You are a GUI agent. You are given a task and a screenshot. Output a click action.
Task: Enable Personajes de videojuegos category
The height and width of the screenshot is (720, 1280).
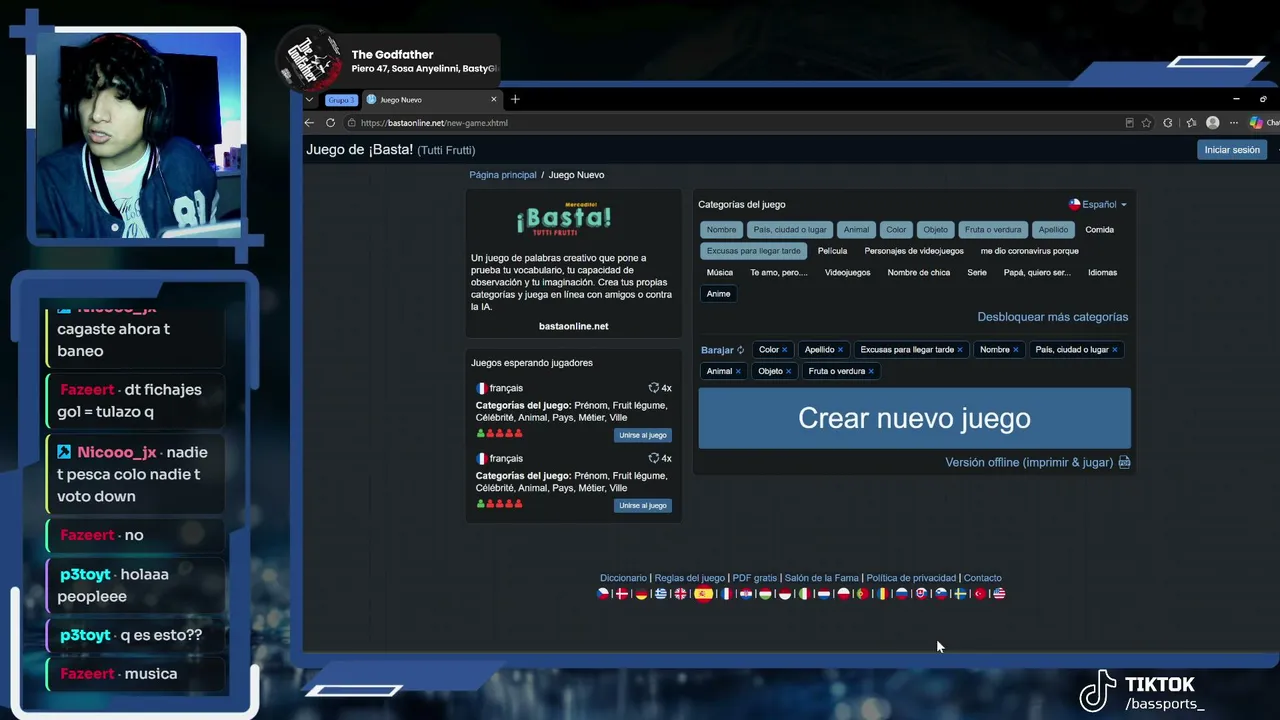[x=914, y=251]
